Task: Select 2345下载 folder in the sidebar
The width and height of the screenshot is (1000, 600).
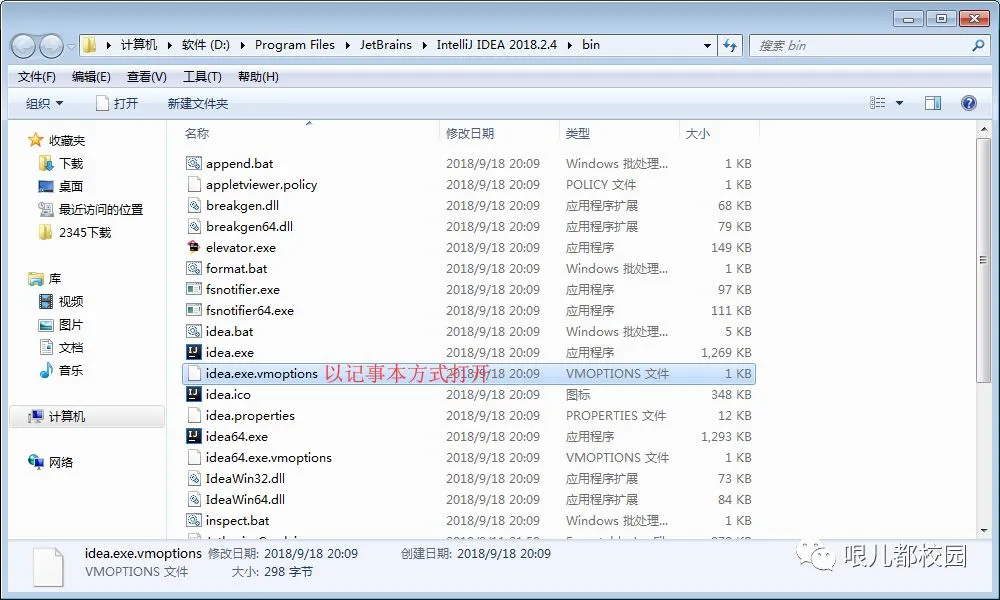Action: click(75, 232)
